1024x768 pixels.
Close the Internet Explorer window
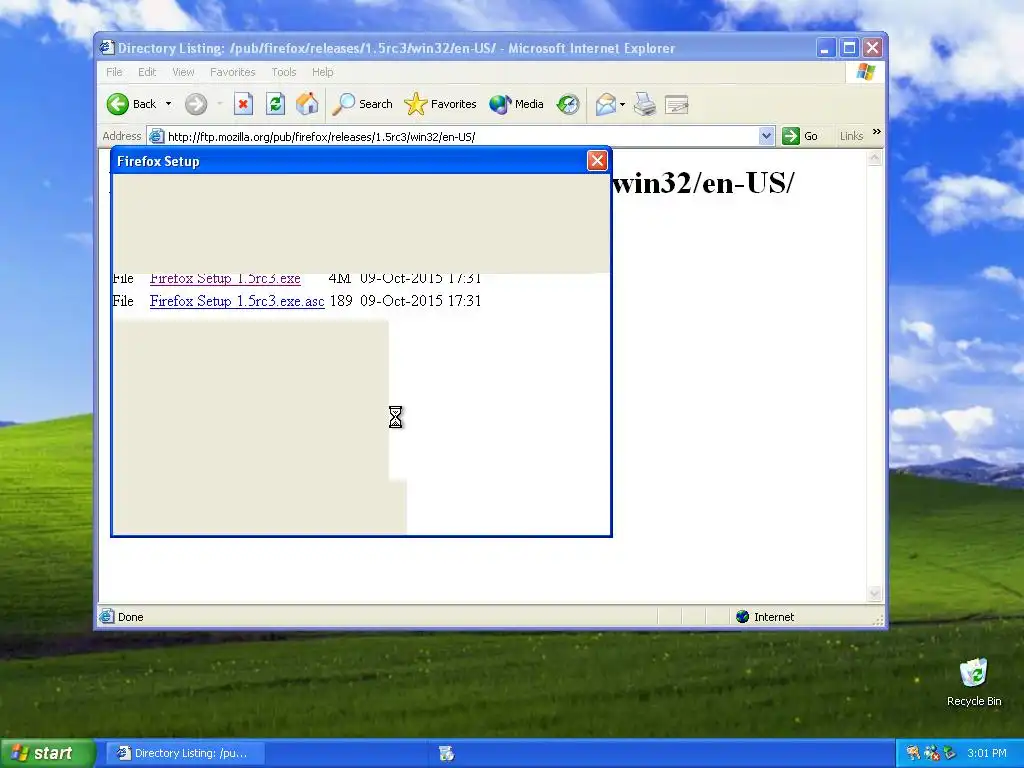click(872, 48)
